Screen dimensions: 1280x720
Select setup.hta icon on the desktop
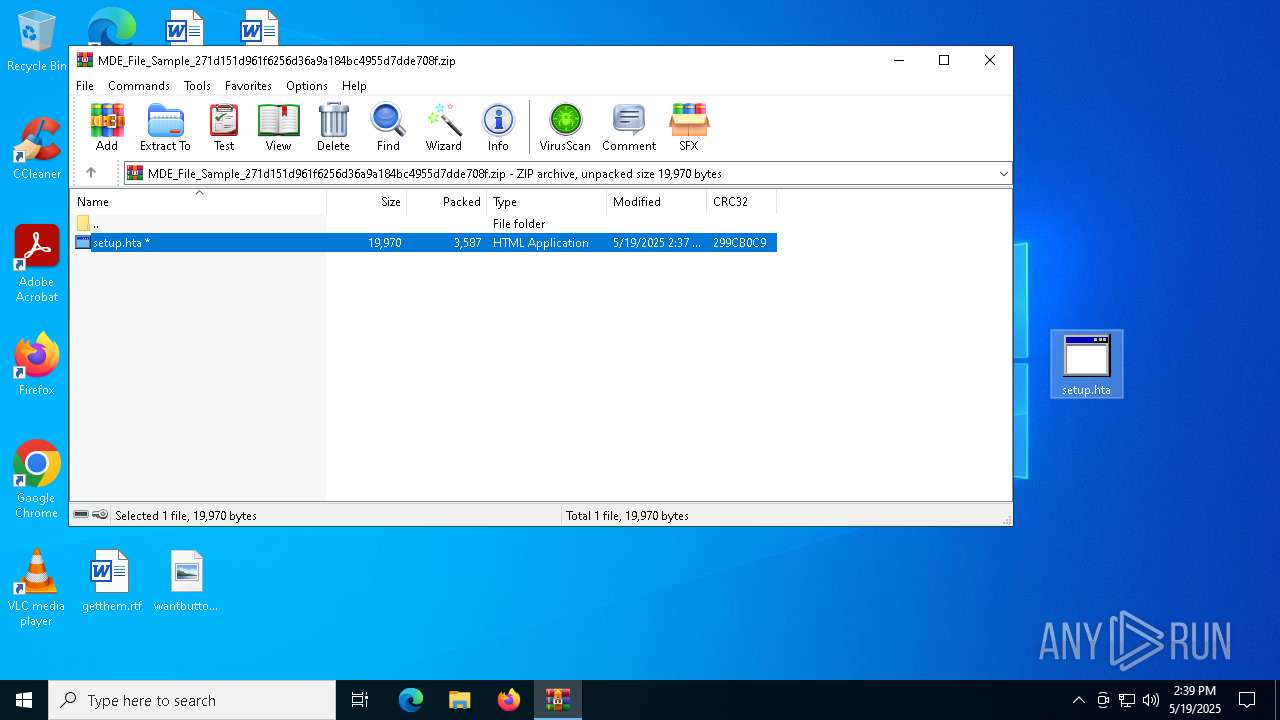pos(1086,364)
